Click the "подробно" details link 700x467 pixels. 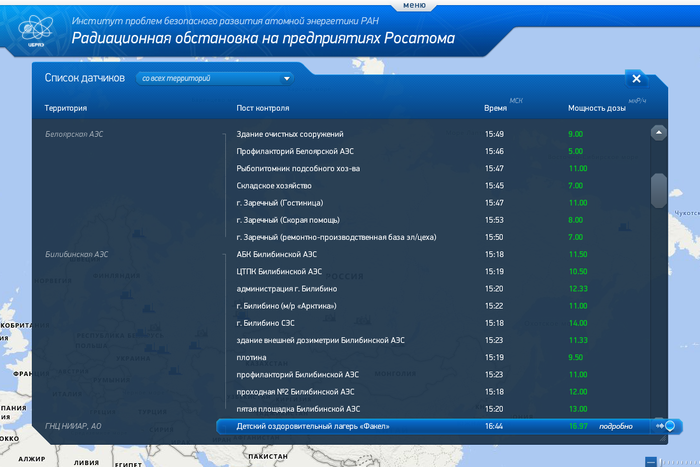tap(615, 426)
